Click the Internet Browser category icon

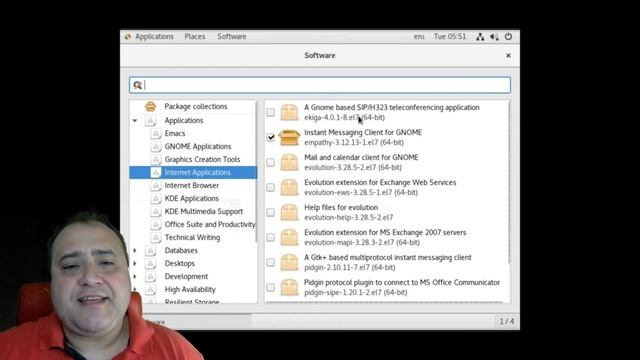156,186
